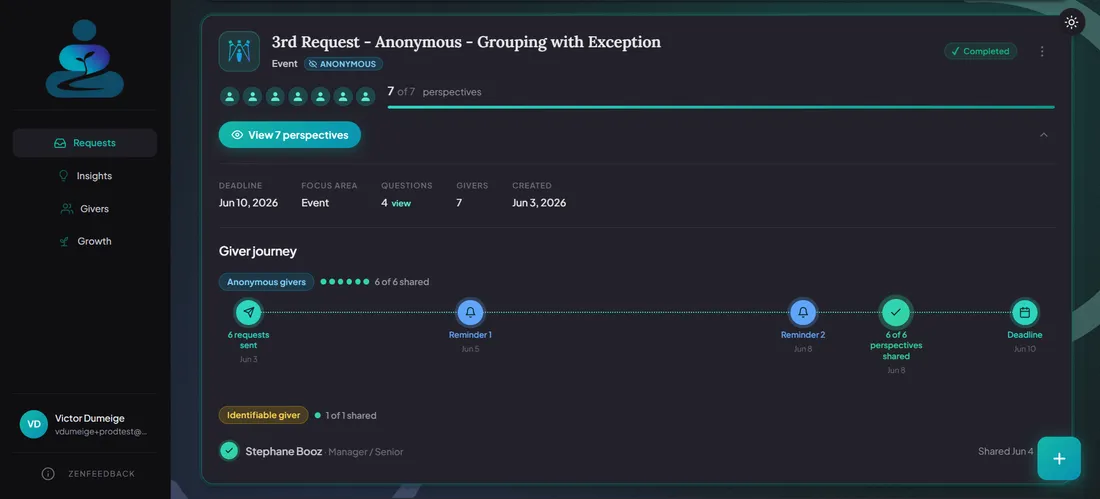Click the request title 3rd Request - Anonymous
This screenshot has height=499, width=1100.
point(466,42)
